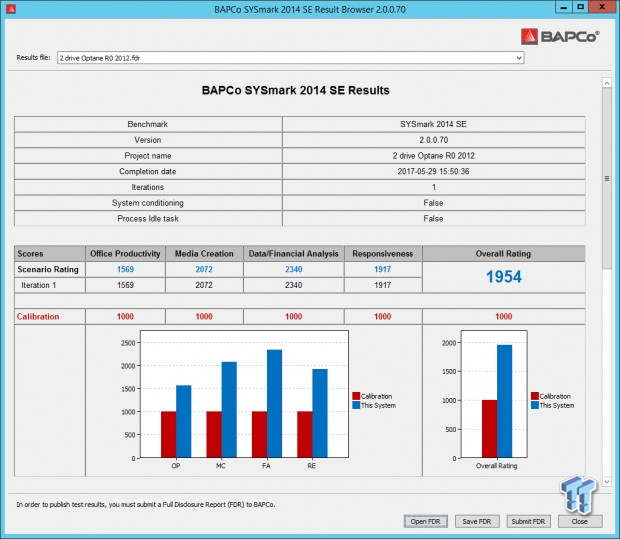
Task: Click the Iteration 1 Data/Financial Analysis value 2340
Action: pyautogui.click(x=294, y=285)
